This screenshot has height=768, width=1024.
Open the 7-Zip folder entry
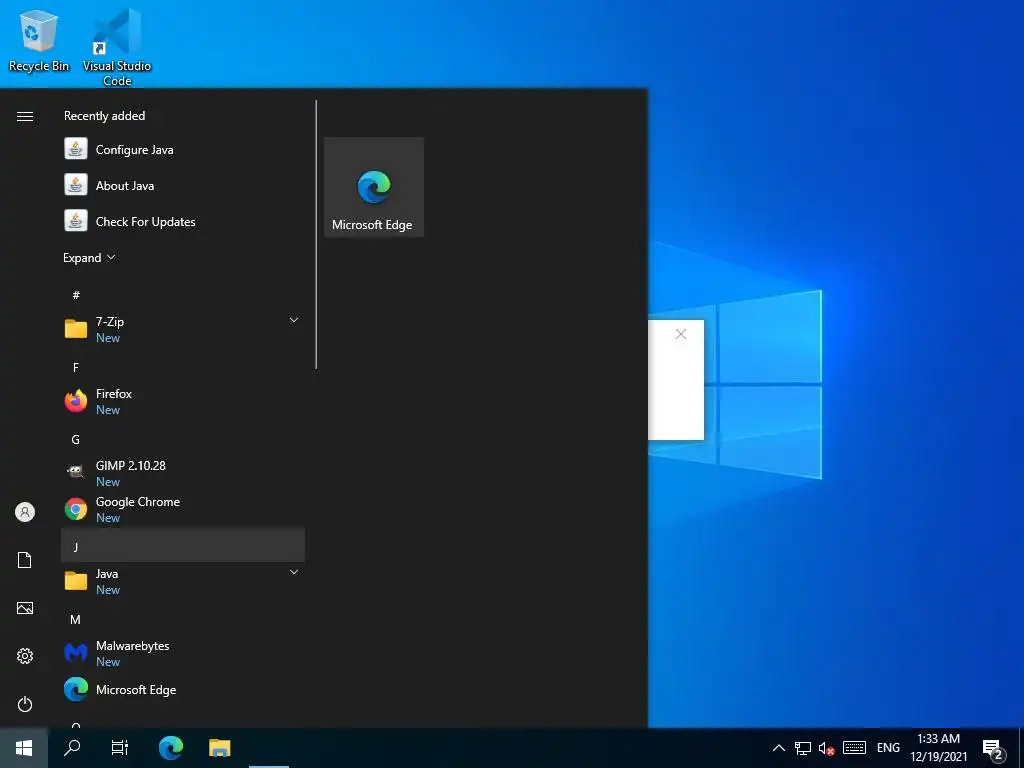pyautogui.click(x=183, y=329)
